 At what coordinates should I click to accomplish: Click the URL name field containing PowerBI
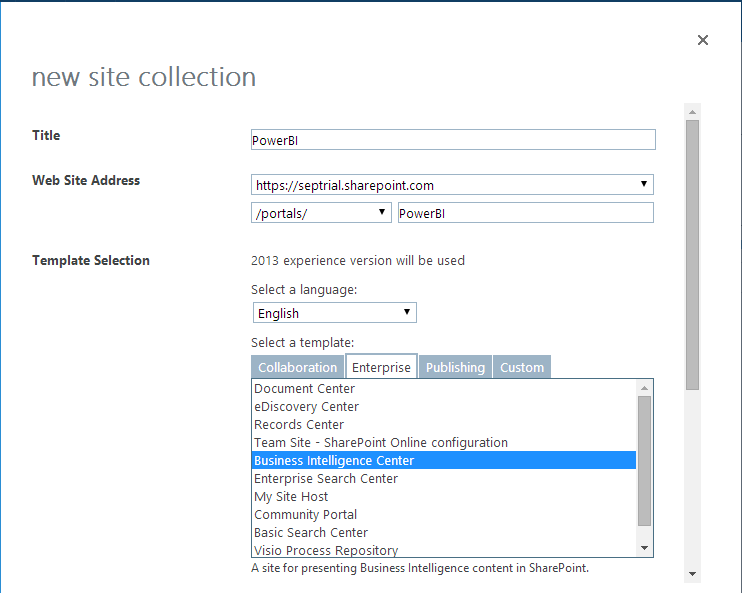525,213
